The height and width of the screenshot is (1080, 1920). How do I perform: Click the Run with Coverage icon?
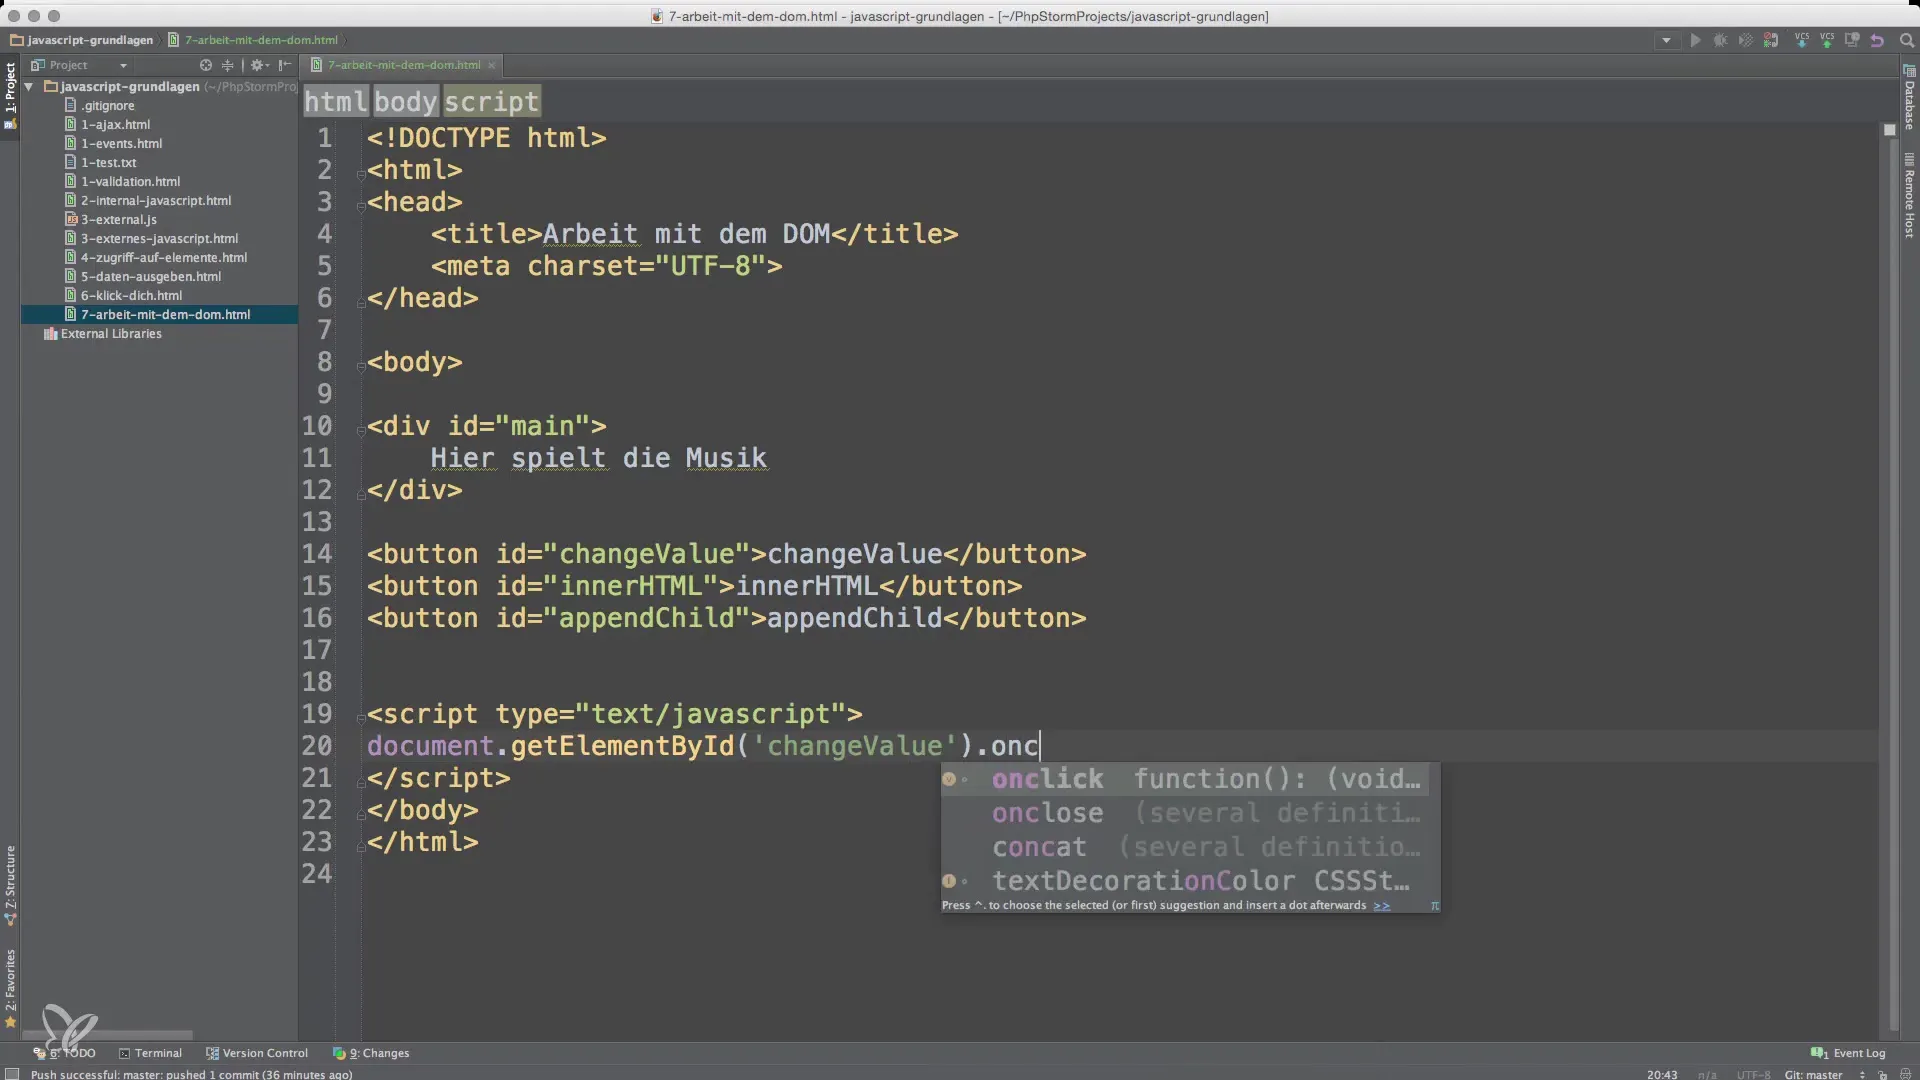[x=1745, y=41]
